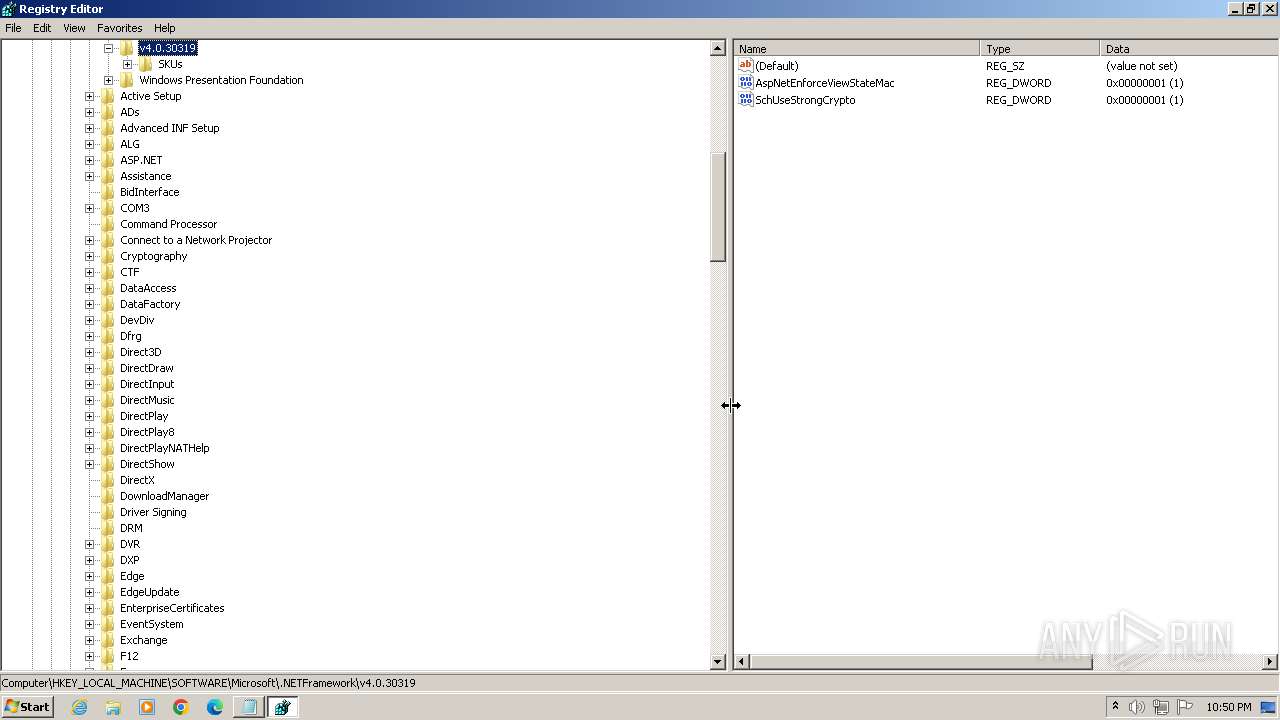Image resolution: width=1280 pixels, height=720 pixels.
Task: Select the Advanced INF Setup key
Action: (169, 128)
